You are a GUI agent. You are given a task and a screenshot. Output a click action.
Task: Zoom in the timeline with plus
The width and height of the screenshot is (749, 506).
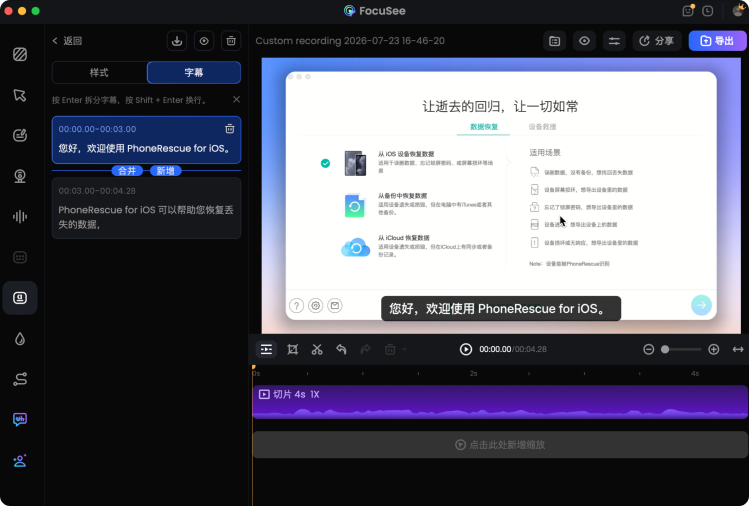[x=714, y=349]
